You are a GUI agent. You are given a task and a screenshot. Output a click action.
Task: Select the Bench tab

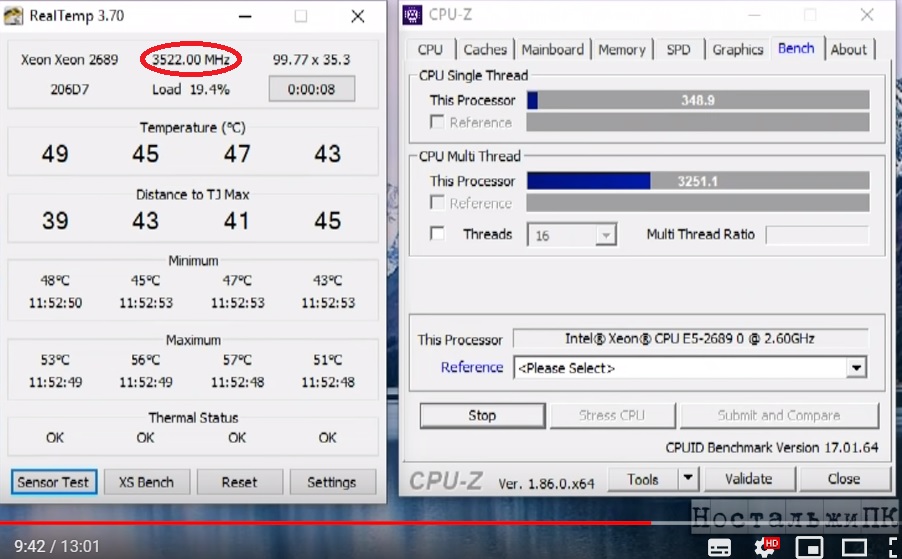pos(796,48)
